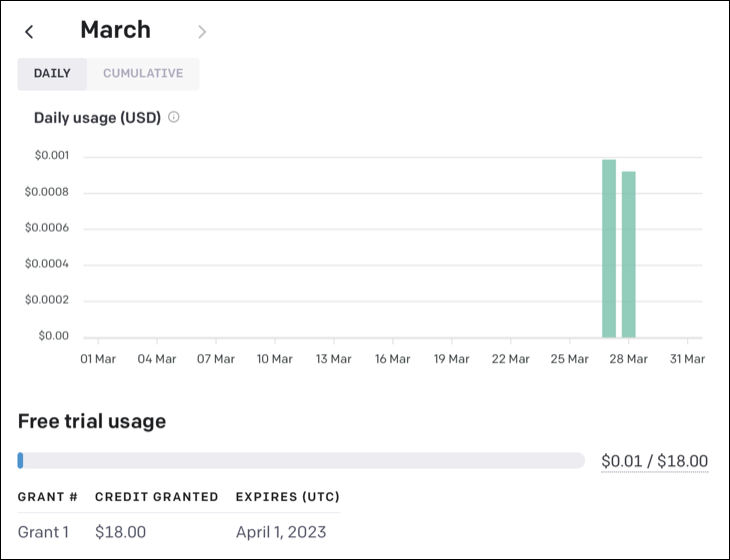
Task: Select the shorter usage bar for 28 Mar
Action: point(629,254)
